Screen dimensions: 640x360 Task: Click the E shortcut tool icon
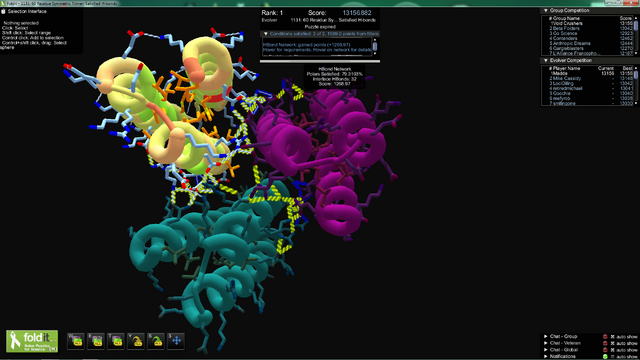pyautogui.click(x=96, y=341)
